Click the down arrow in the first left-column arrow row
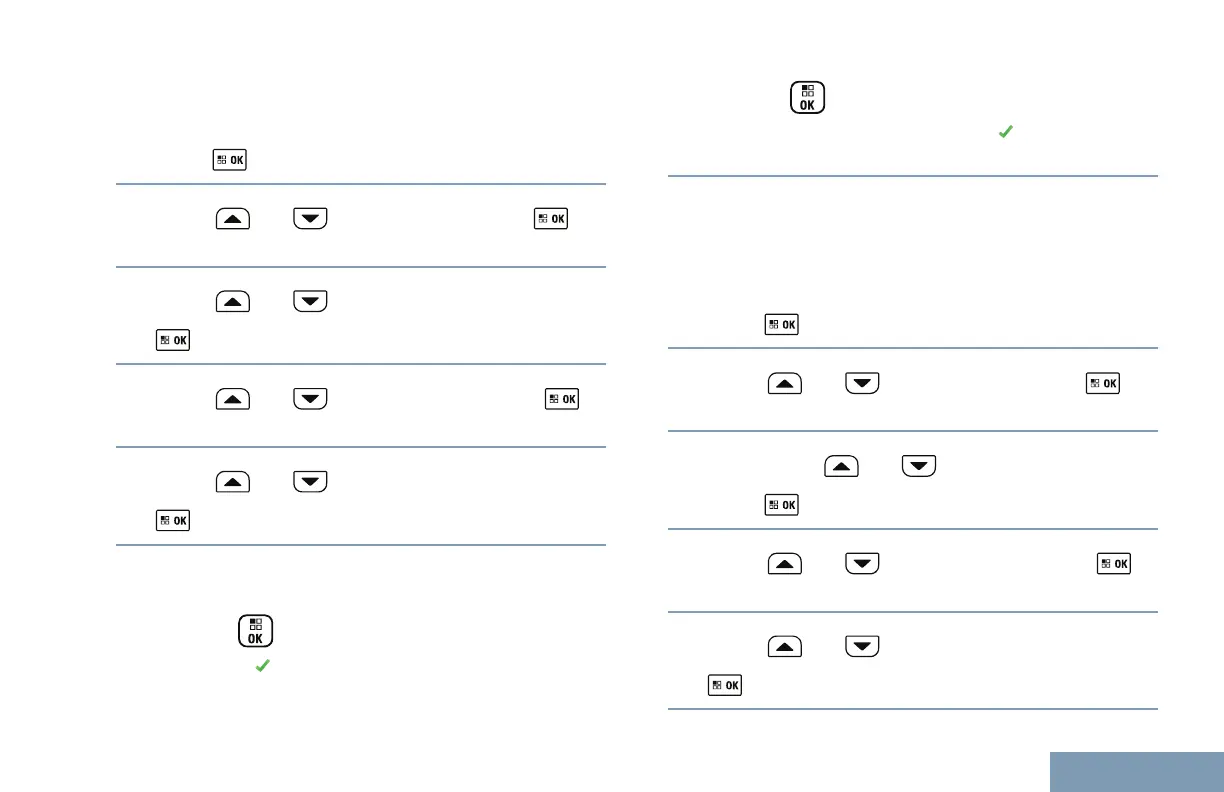The width and height of the screenshot is (1224, 792). click(310, 219)
